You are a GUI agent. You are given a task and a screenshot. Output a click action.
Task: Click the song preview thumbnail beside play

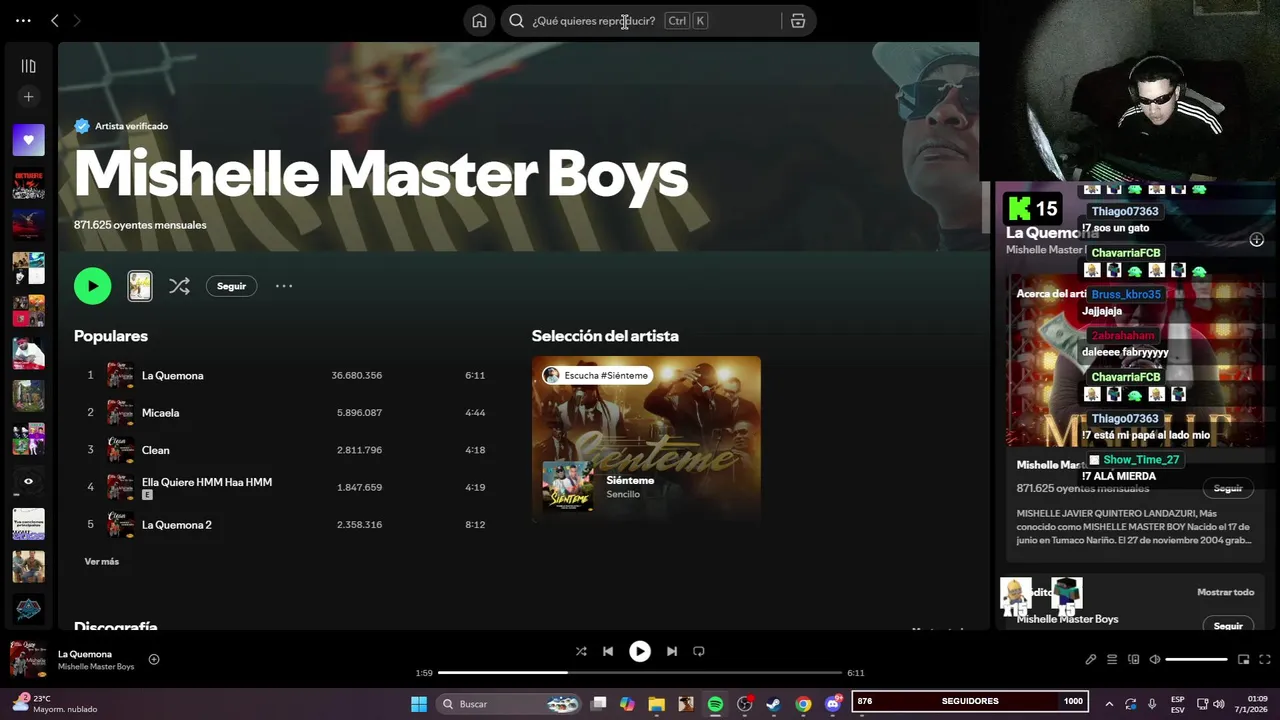tap(140, 286)
